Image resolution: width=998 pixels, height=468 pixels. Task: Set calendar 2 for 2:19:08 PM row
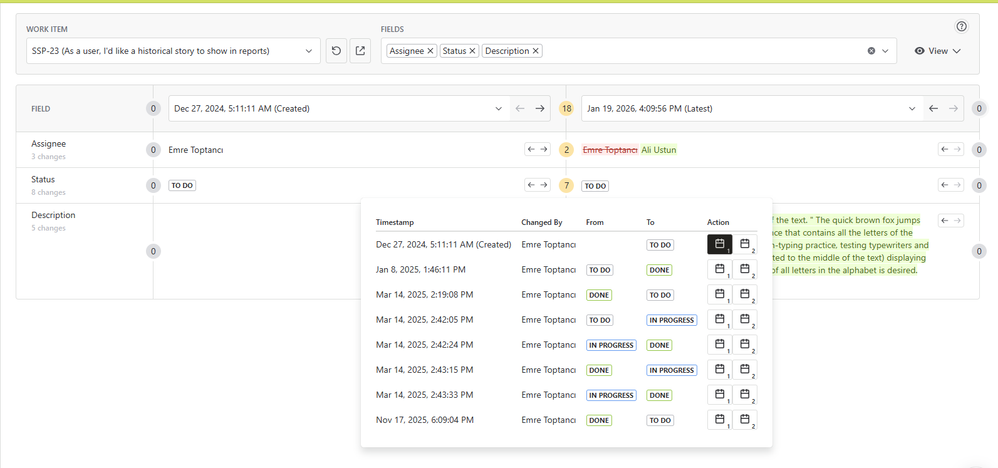pos(745,295)
